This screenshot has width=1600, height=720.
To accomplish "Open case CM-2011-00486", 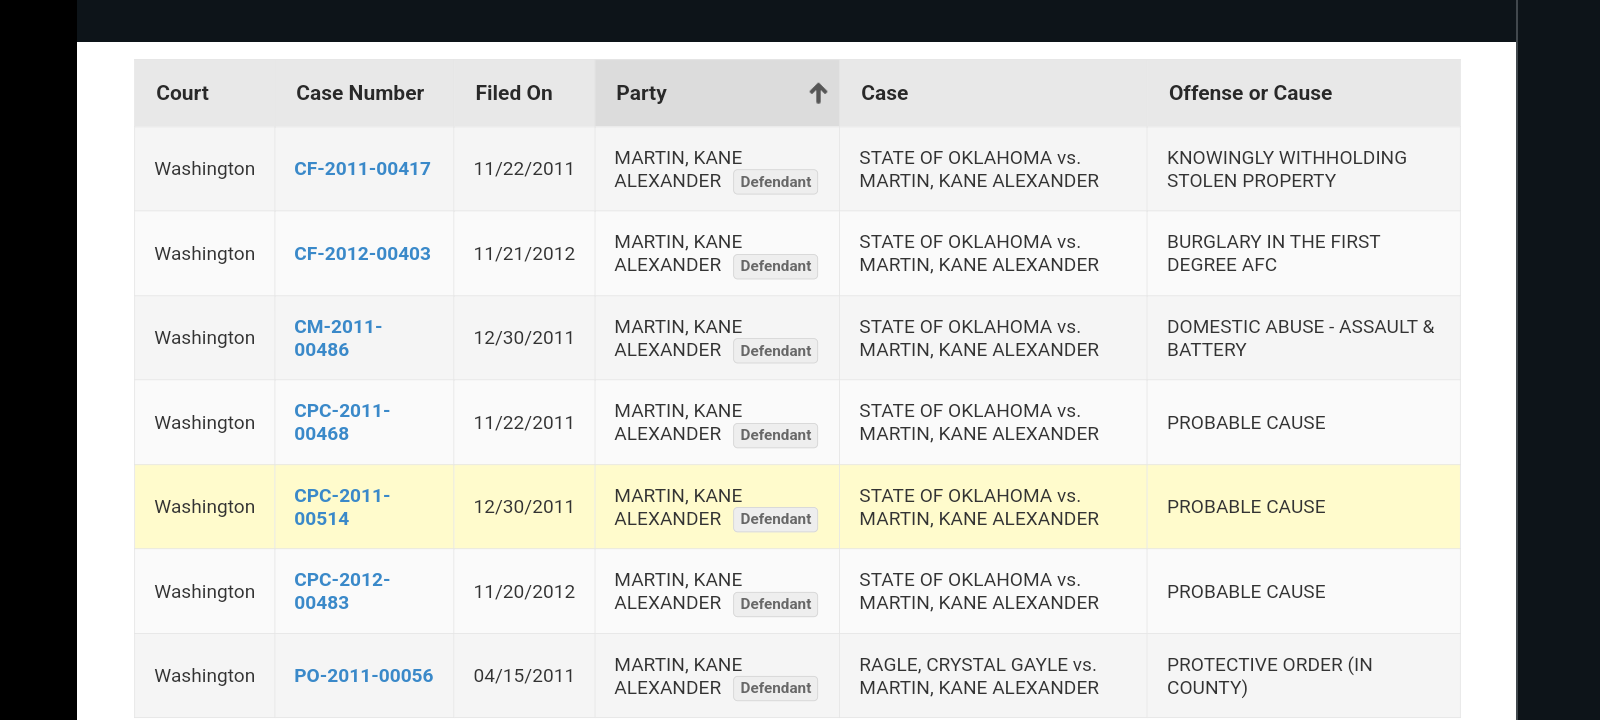I will [x=338, y=338].
